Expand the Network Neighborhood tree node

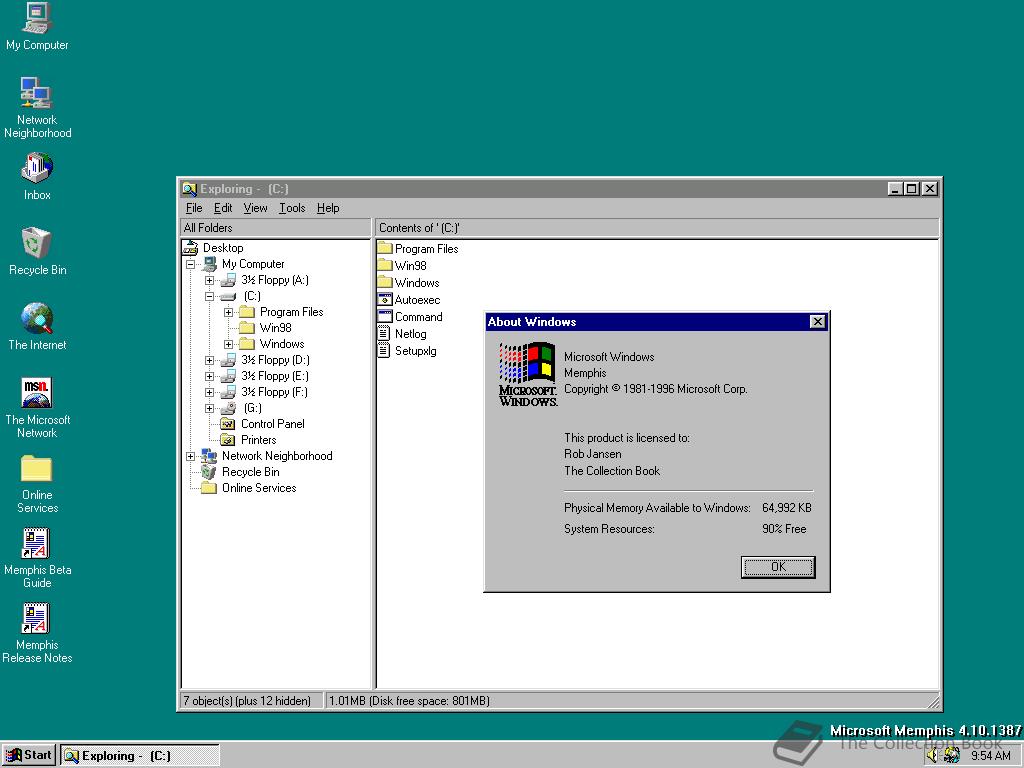[x=190, y=456]
